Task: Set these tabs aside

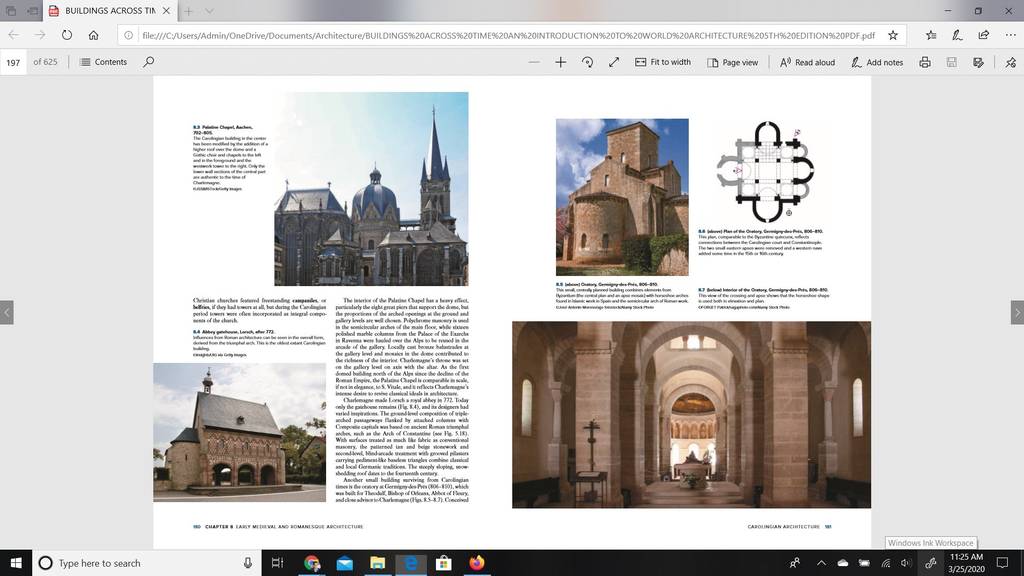Action: click(33, 11)
